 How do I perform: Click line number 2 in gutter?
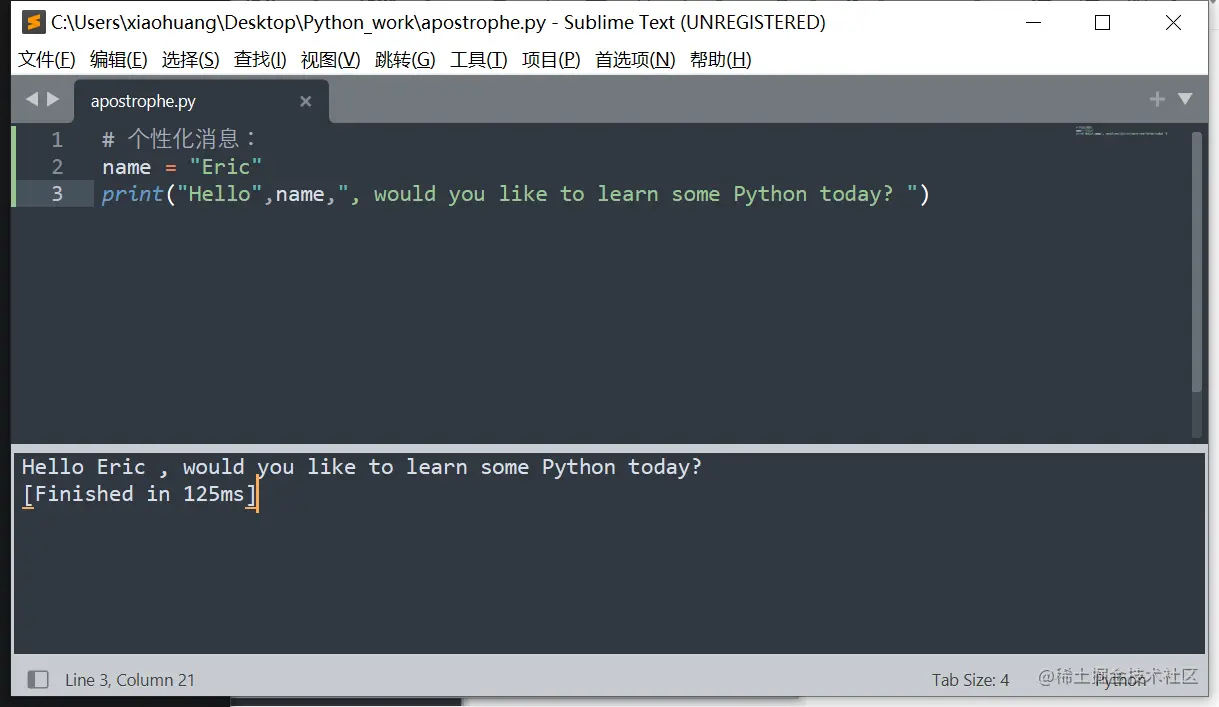[x=57, y=167]
